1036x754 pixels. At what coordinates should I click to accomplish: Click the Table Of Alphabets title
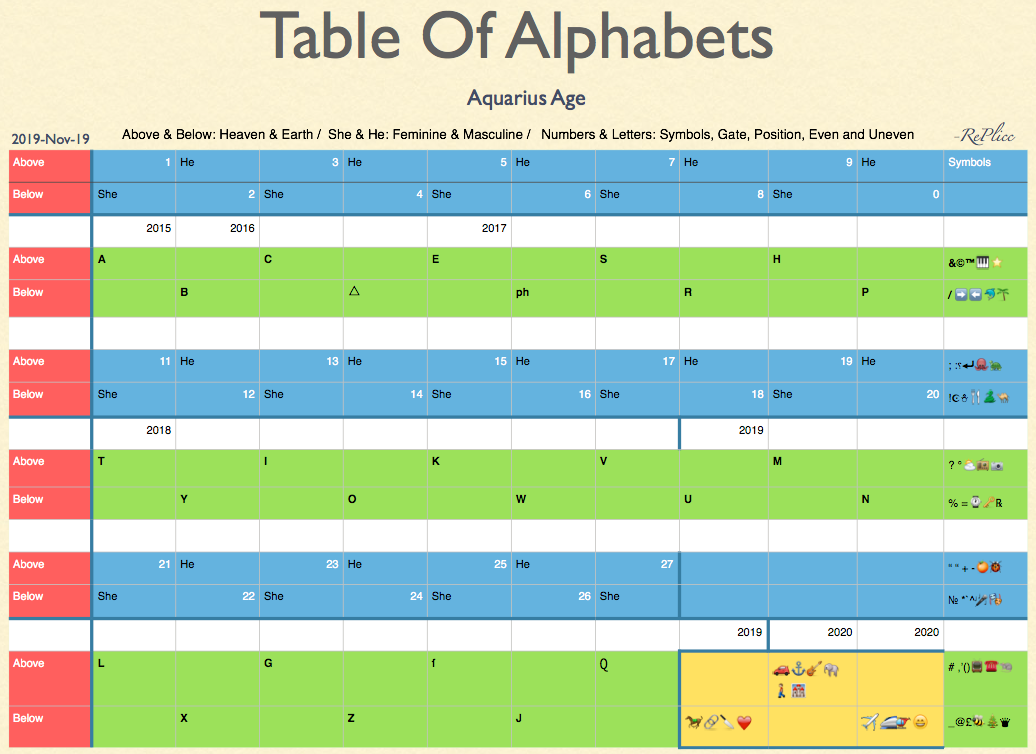pyautogui.click(x=516, y=37)
